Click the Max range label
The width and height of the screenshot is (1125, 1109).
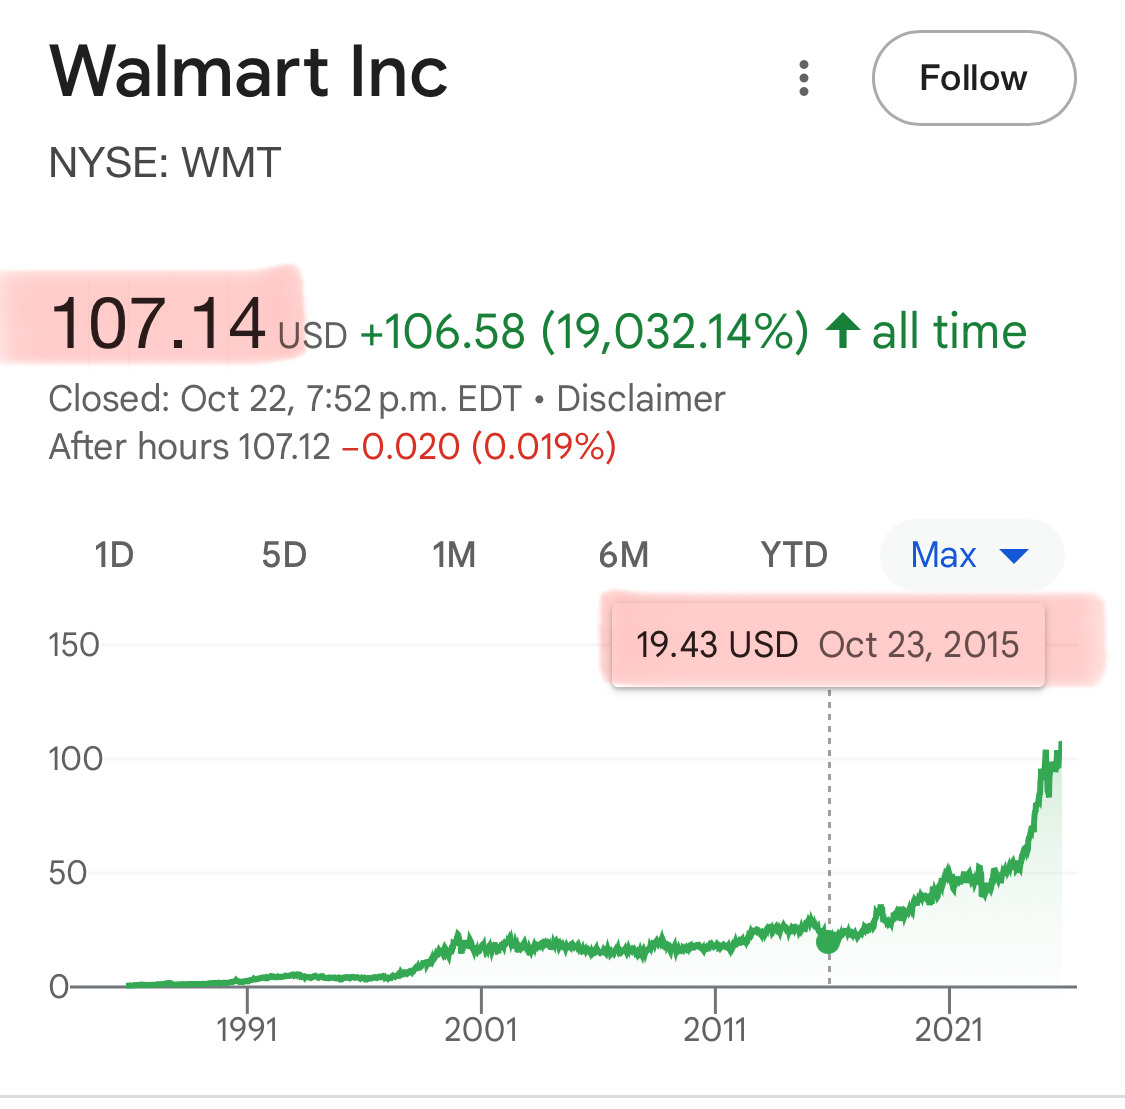click(x=943, y=554)
